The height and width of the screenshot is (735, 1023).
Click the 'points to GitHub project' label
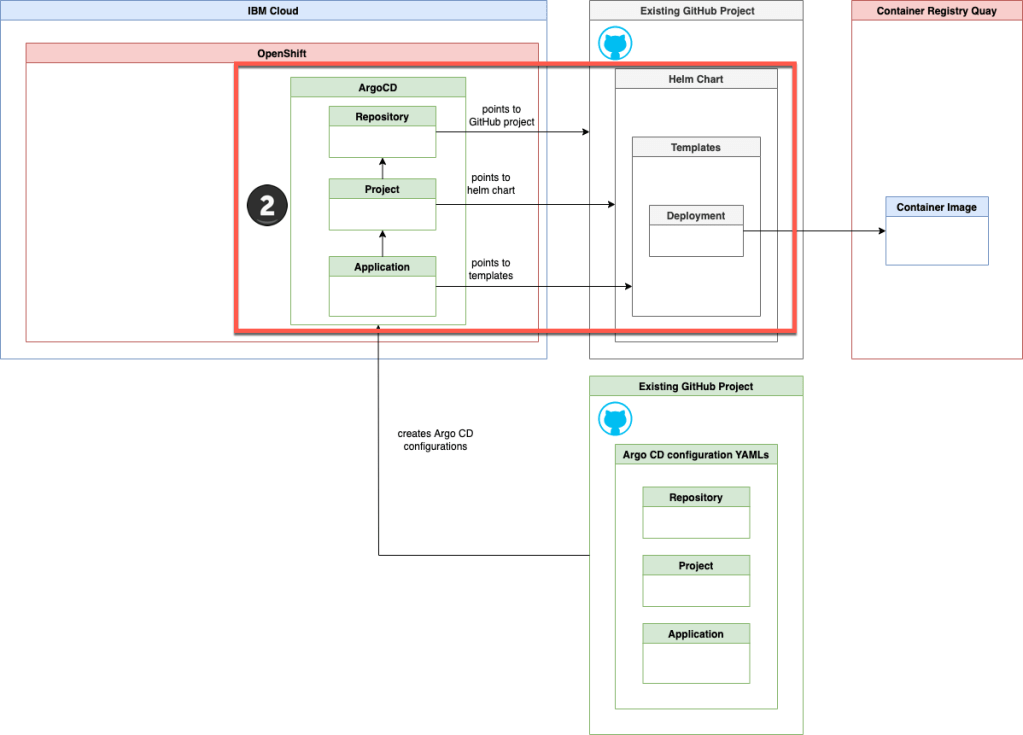(x=501, y=116)
